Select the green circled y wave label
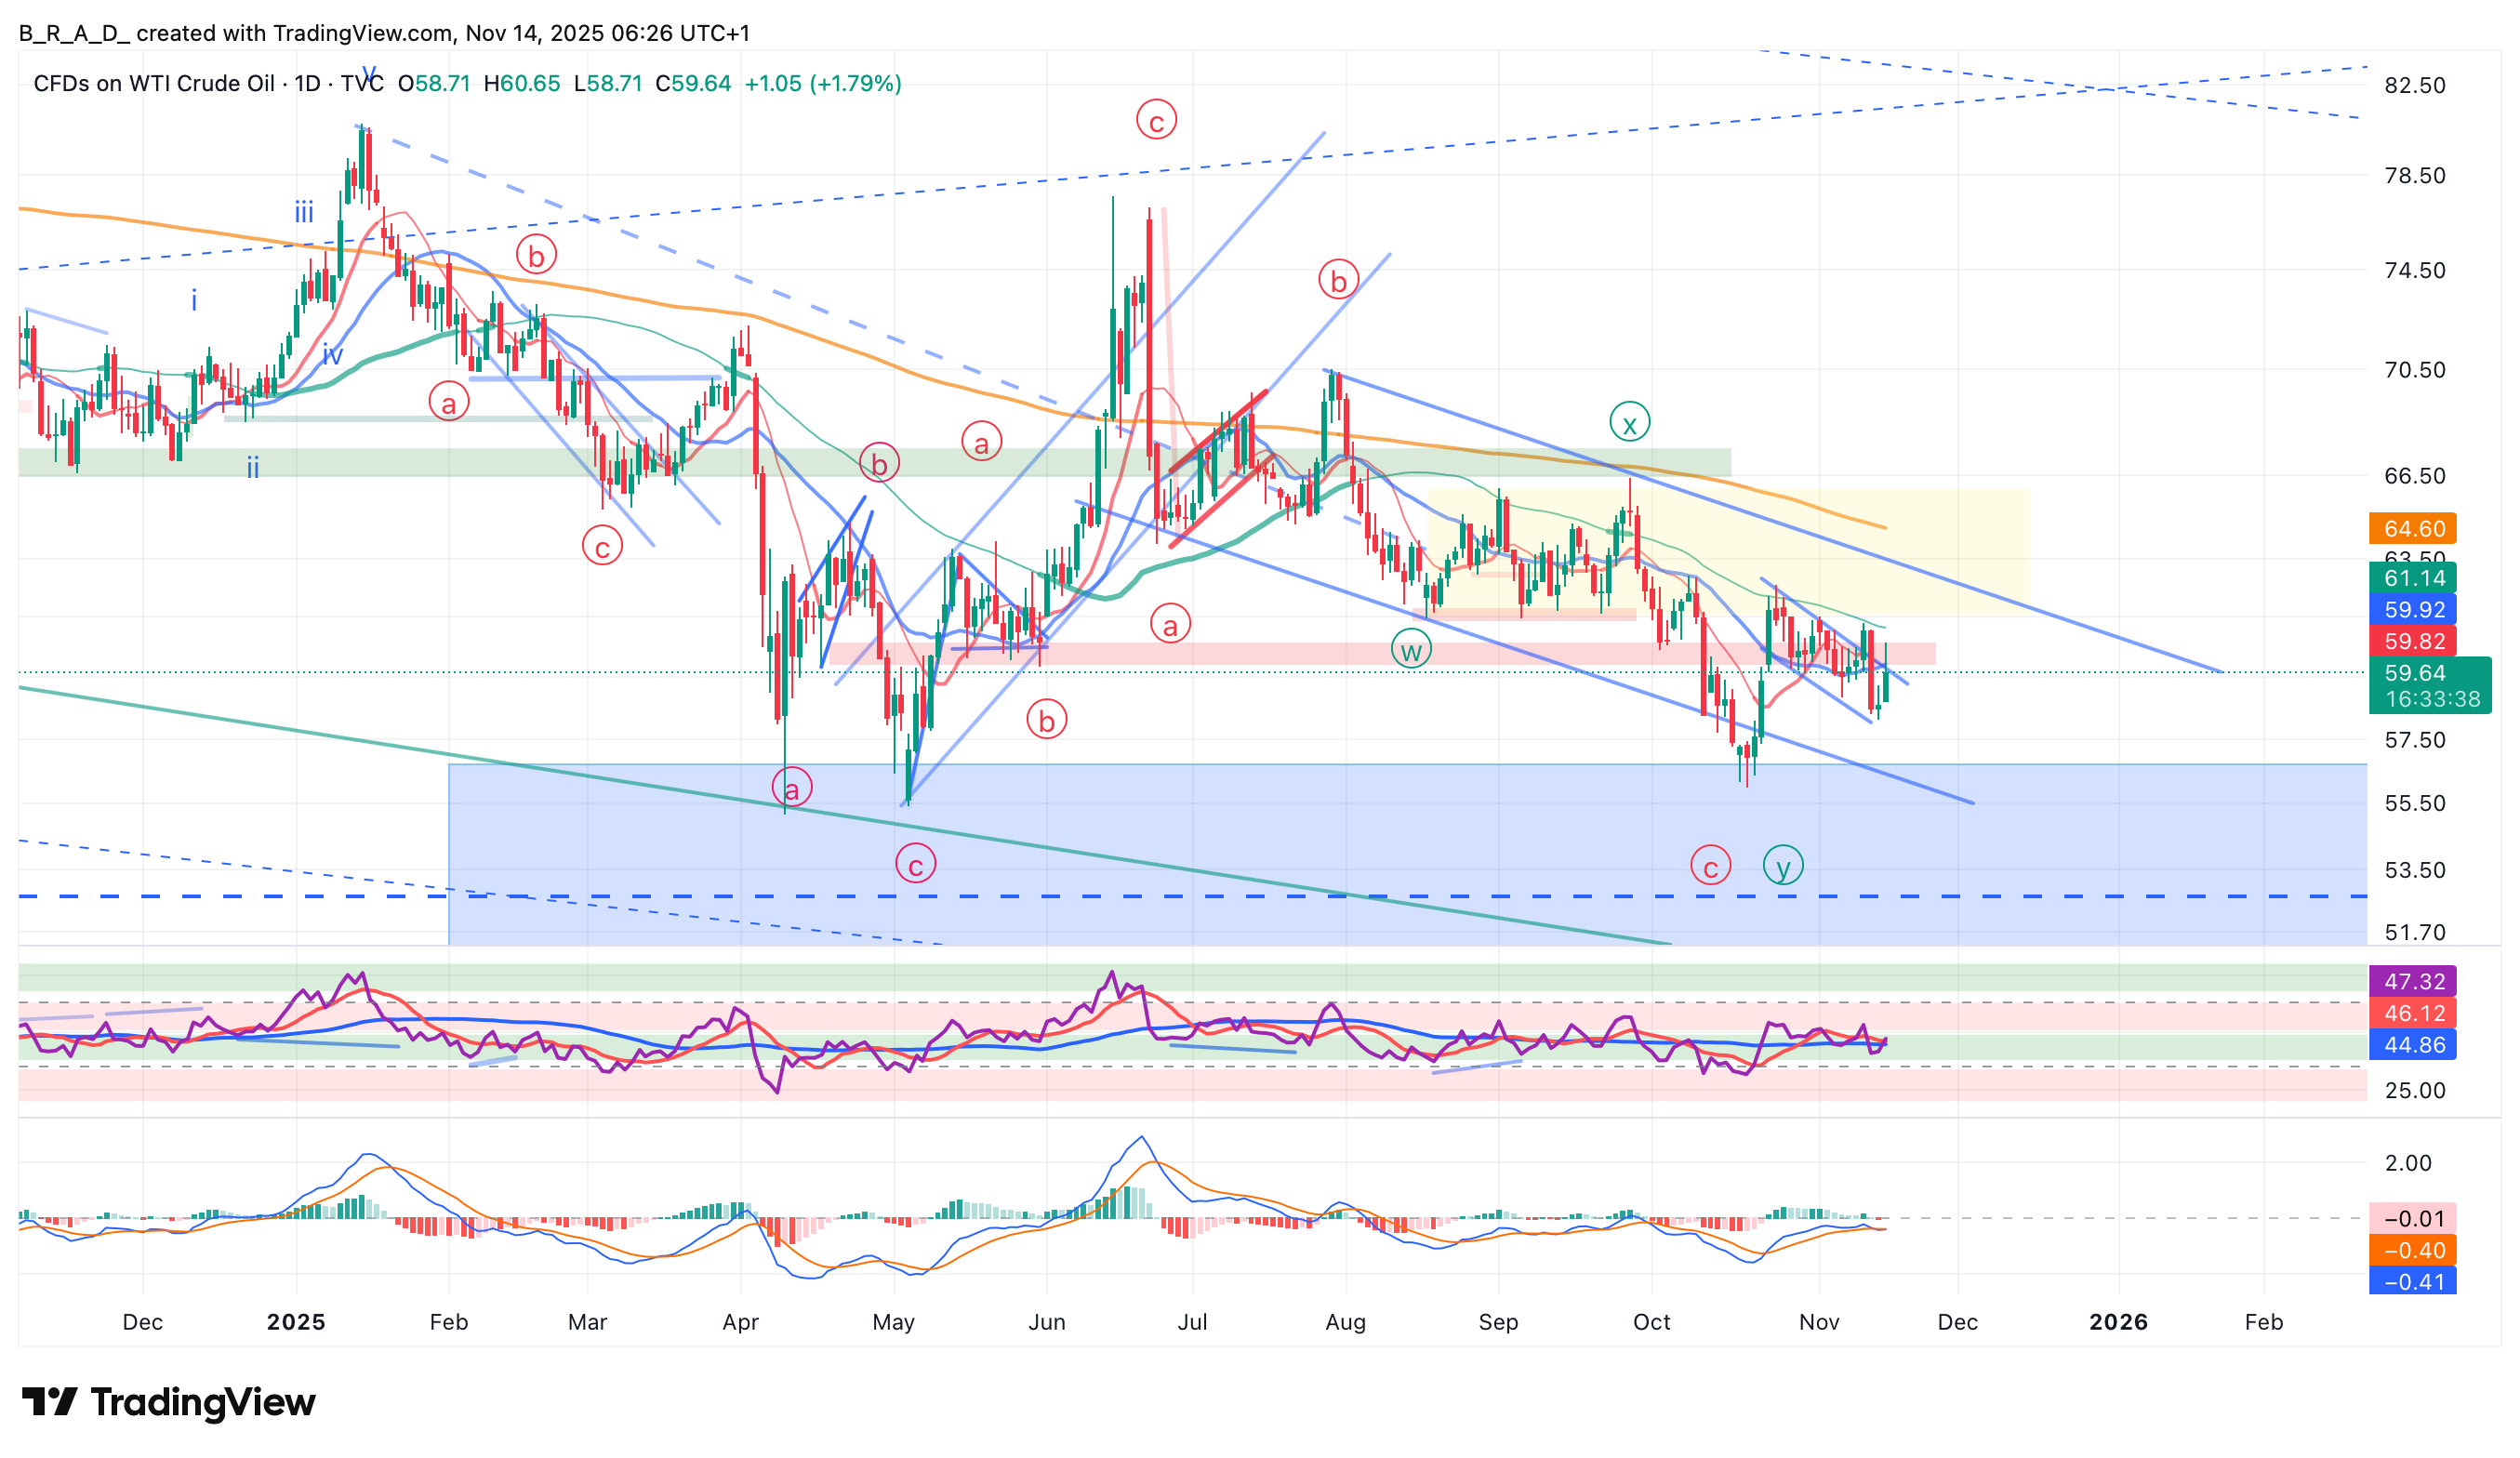Viewport: 2520px width, 1458px height. (1783, 866)
